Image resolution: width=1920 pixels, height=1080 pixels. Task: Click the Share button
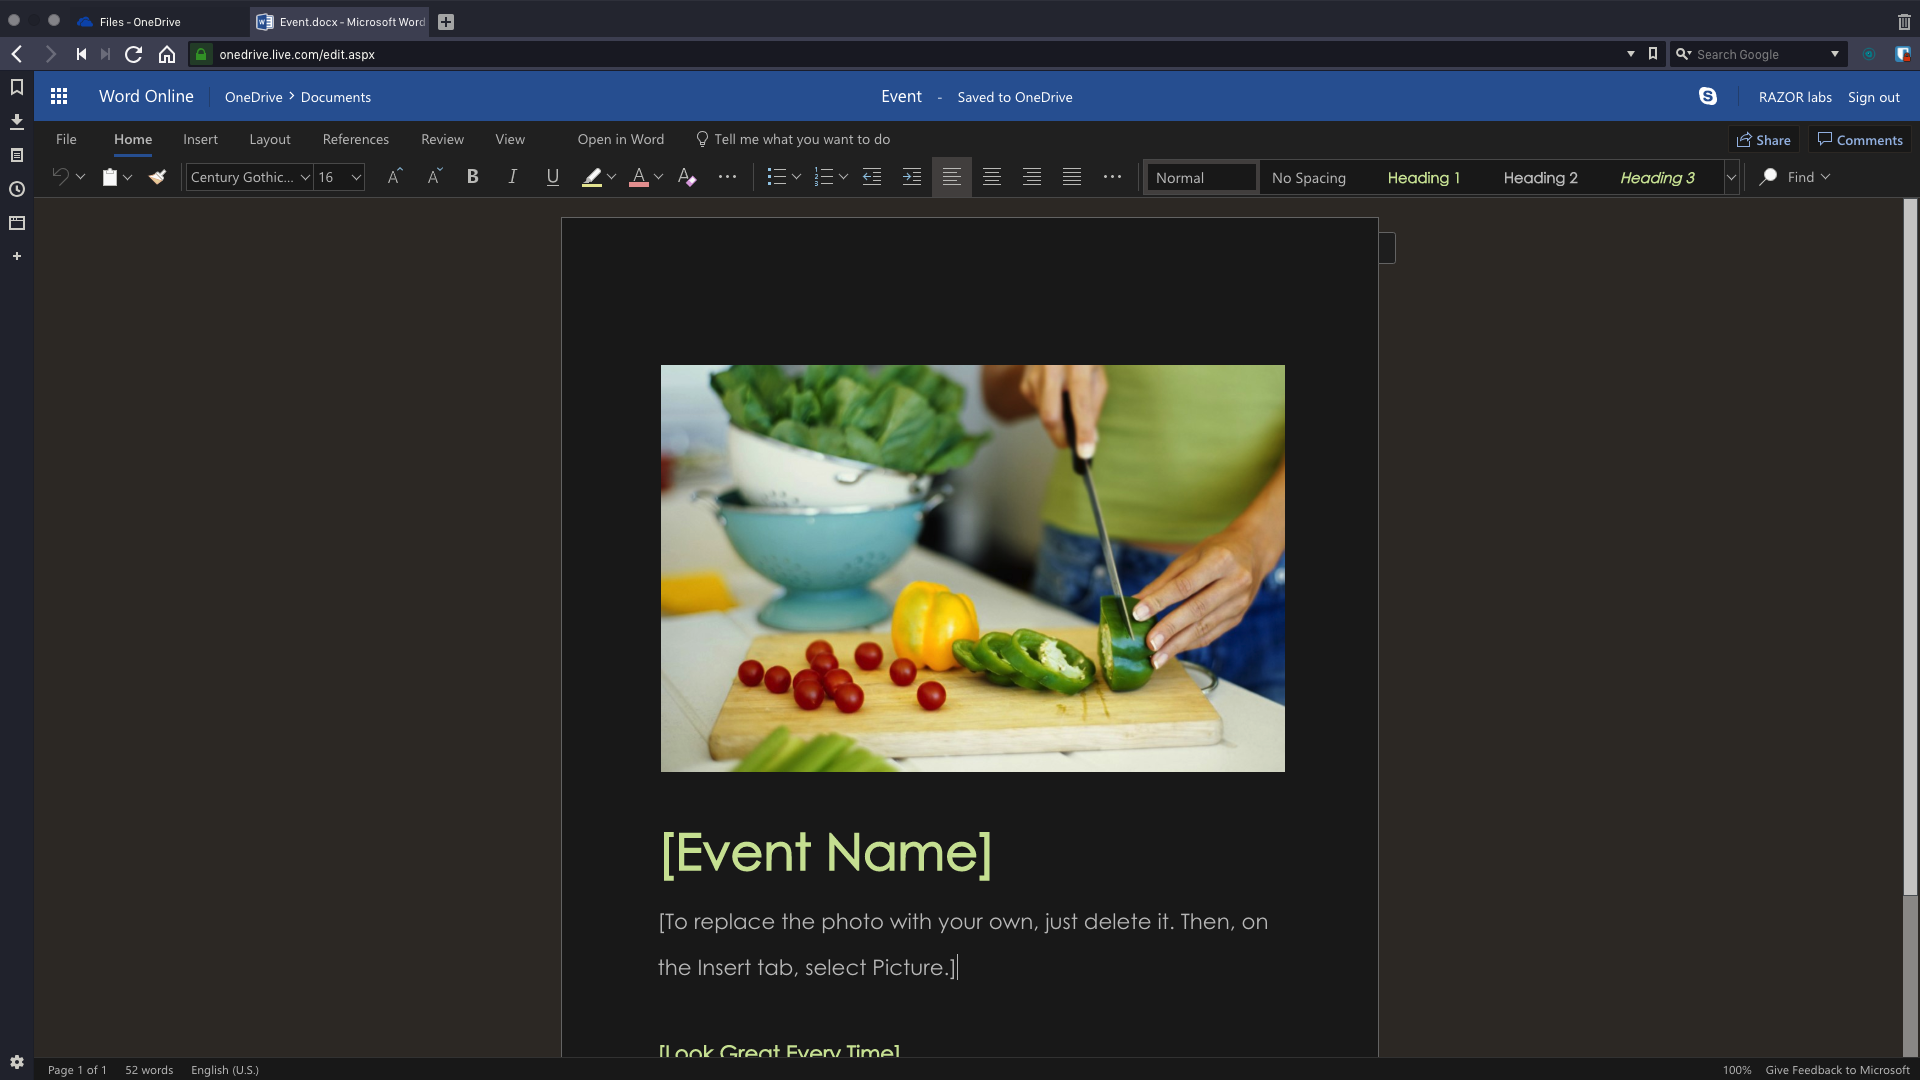1764,138
